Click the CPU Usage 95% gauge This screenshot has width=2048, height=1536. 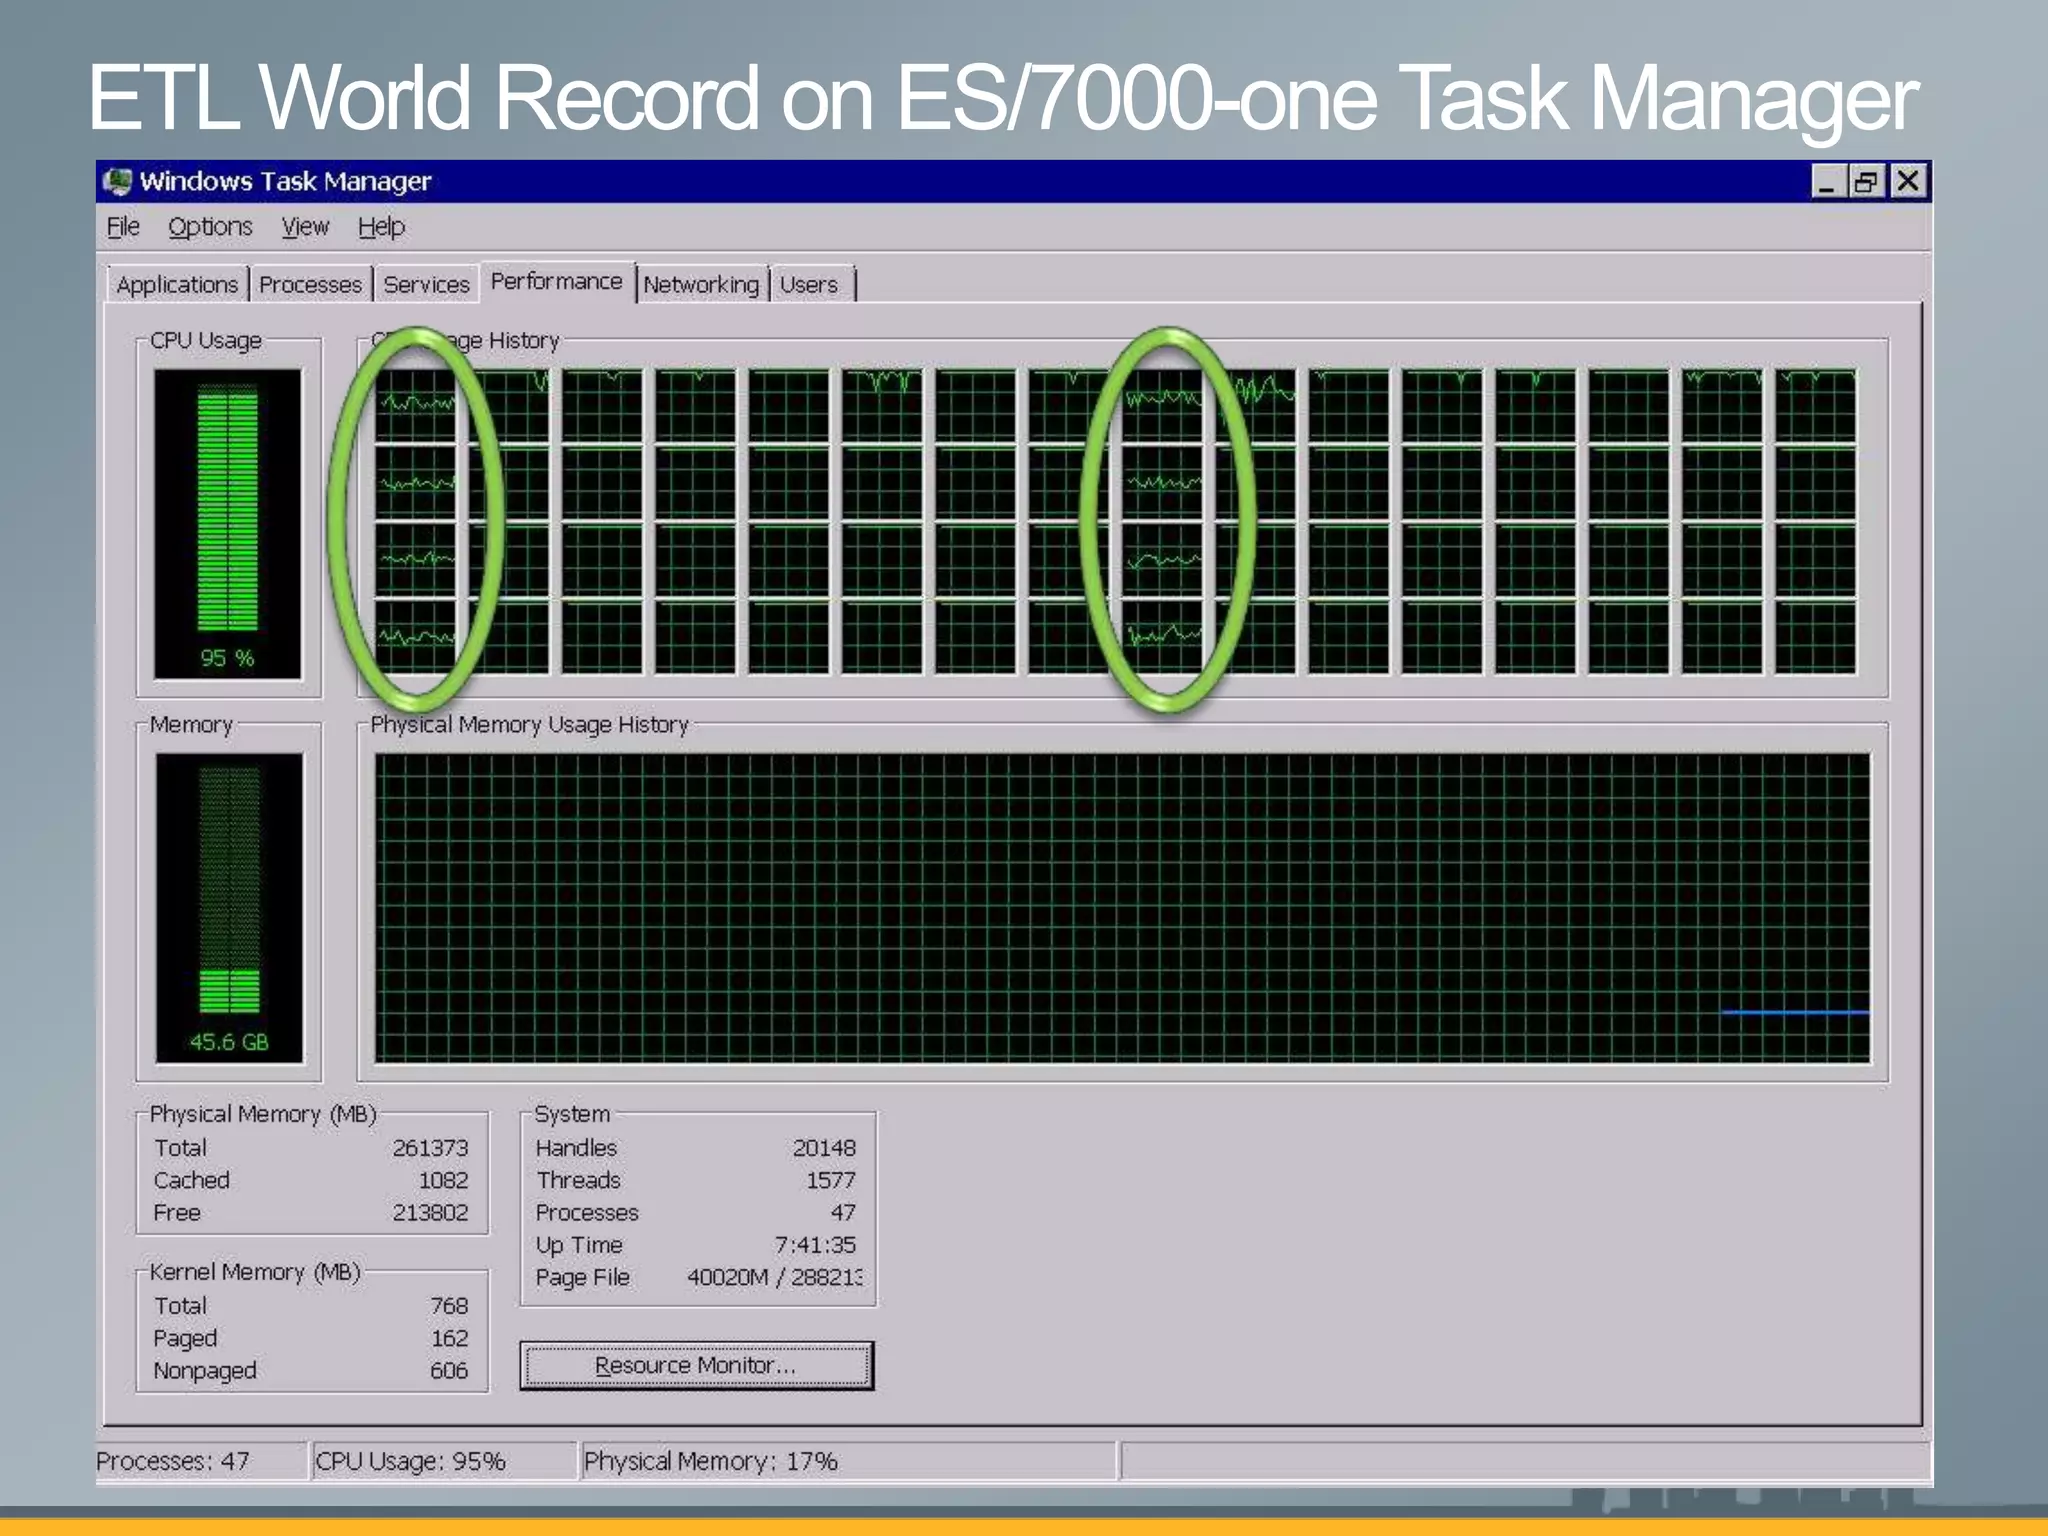click(227, 523)
